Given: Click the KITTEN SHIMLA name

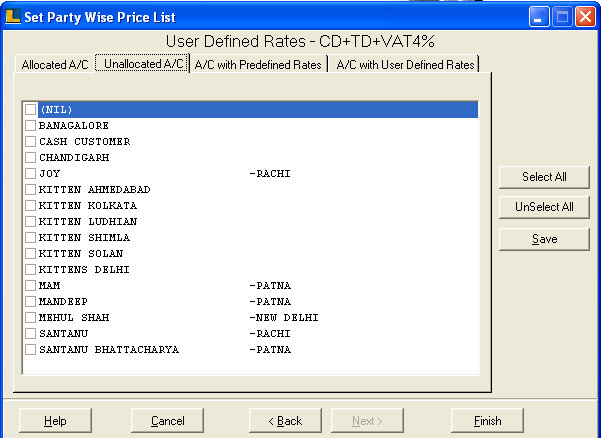Looking at the screenshot, I should 84,238.
